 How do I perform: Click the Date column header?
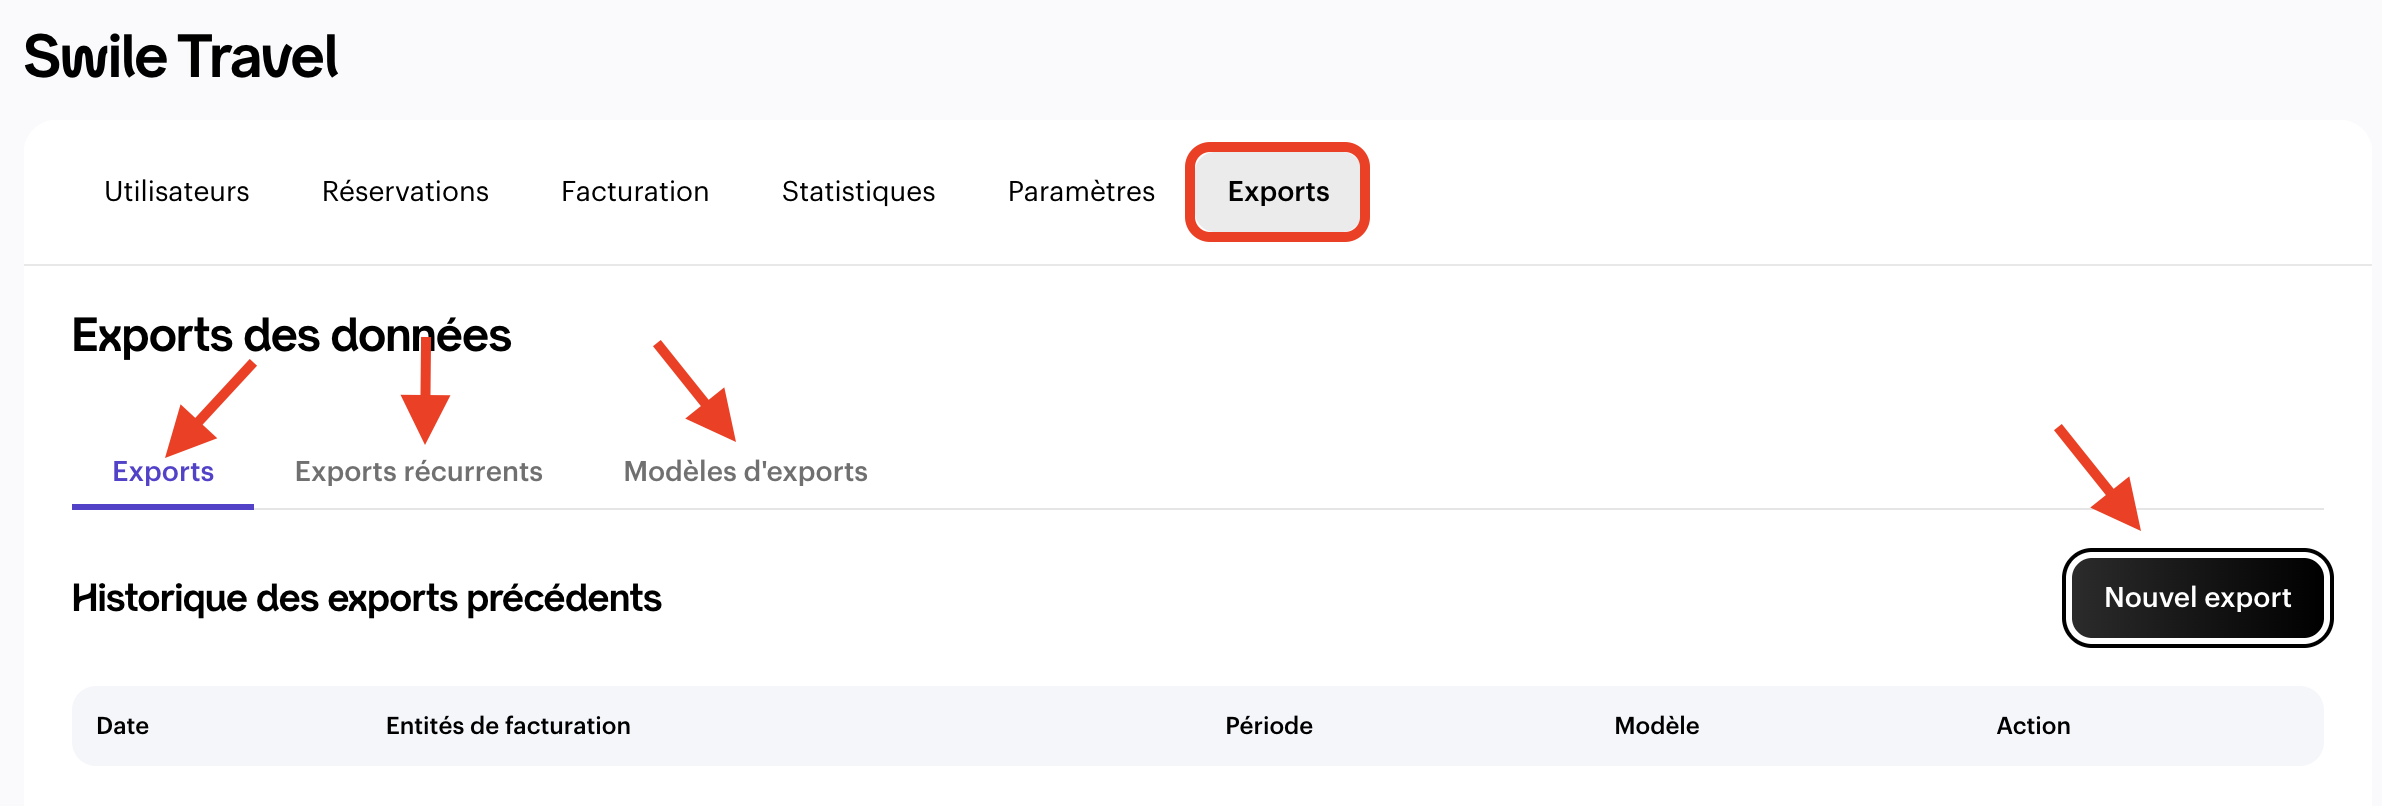122,725
